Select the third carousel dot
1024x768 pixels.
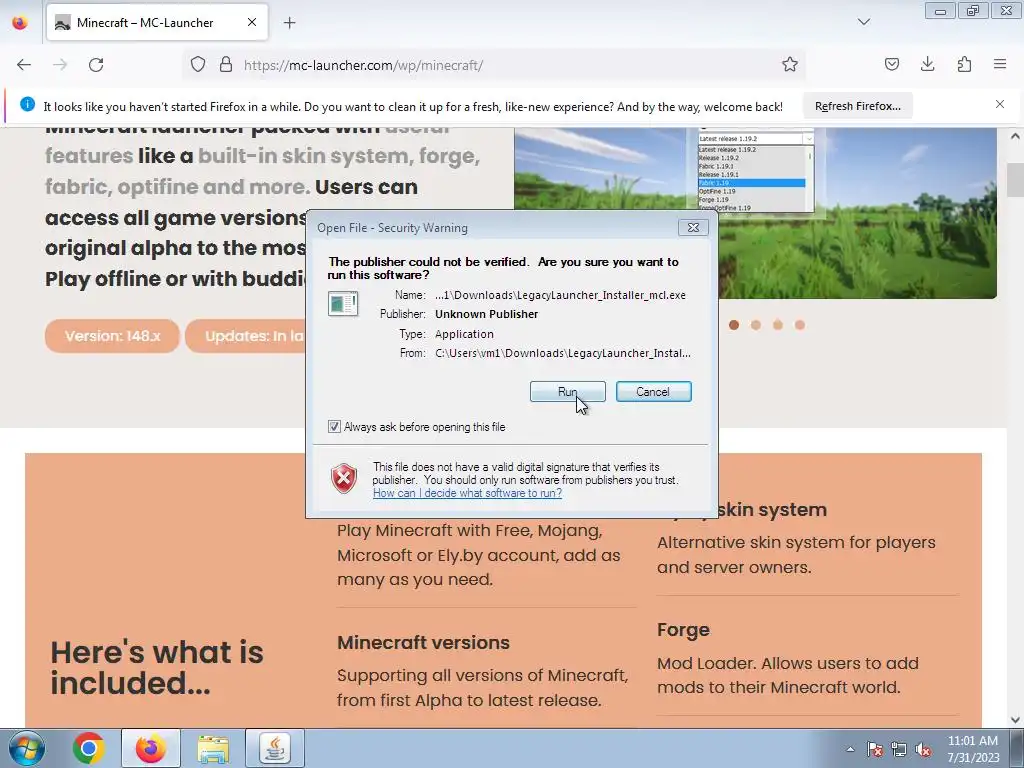[x=778, y=325]
